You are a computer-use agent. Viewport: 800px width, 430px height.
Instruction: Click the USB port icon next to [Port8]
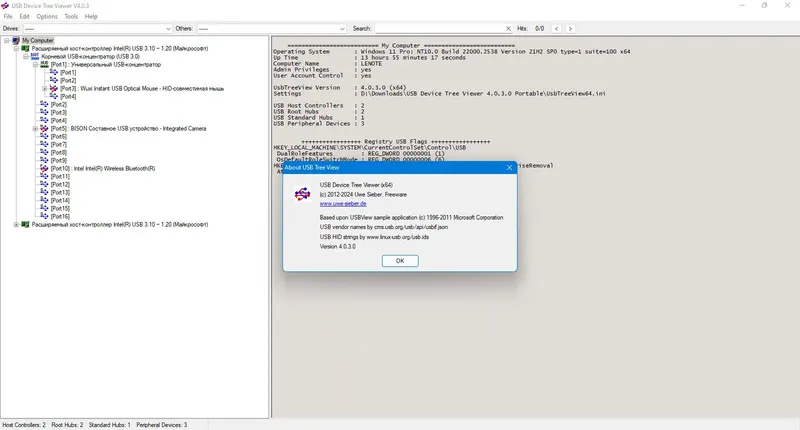click(x=44, y=153)
